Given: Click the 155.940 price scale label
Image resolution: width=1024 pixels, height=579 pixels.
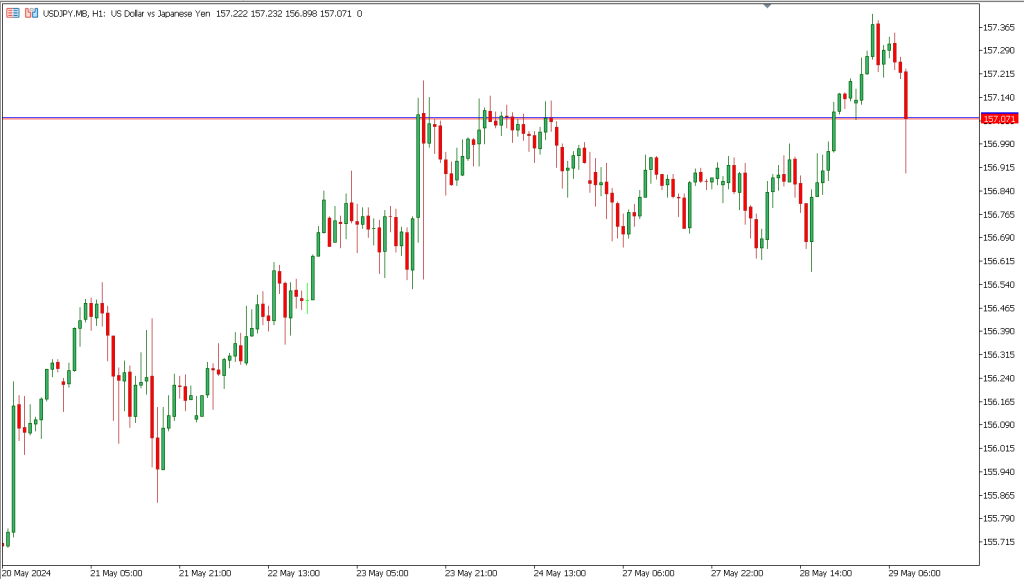Looking at the screenshot, I should (999, 471).
